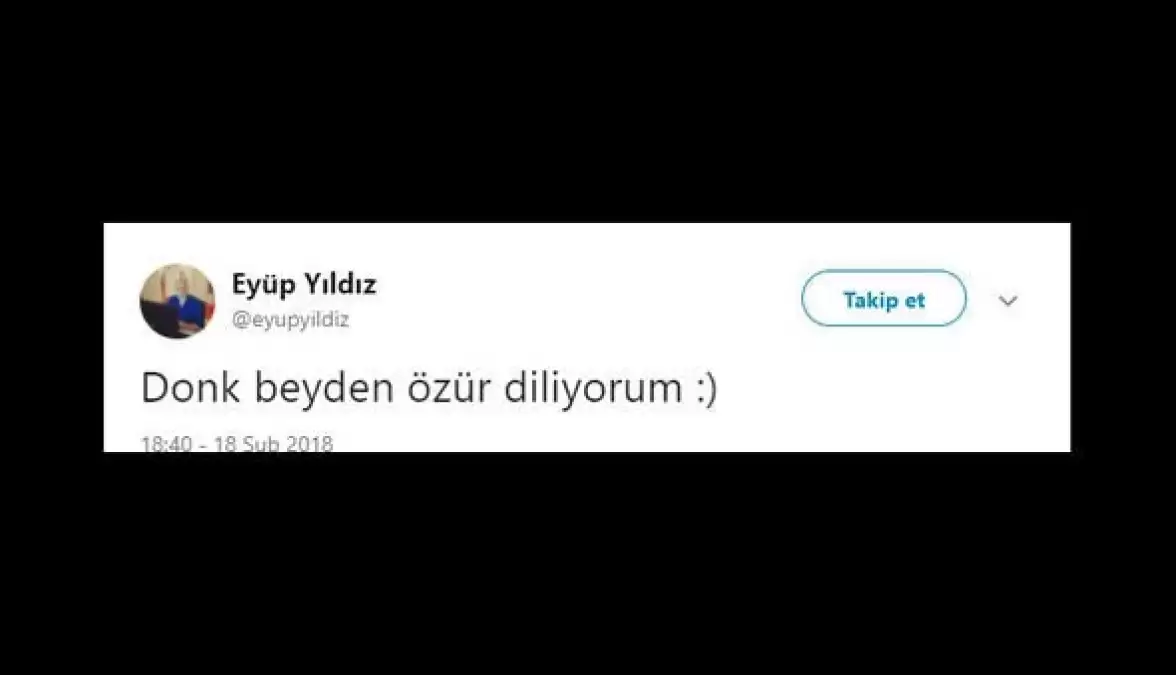Click the tweet text 'Donk beyden özür diliyorum'
This screenshot has width=1176, height=675.
click(411, 388)
